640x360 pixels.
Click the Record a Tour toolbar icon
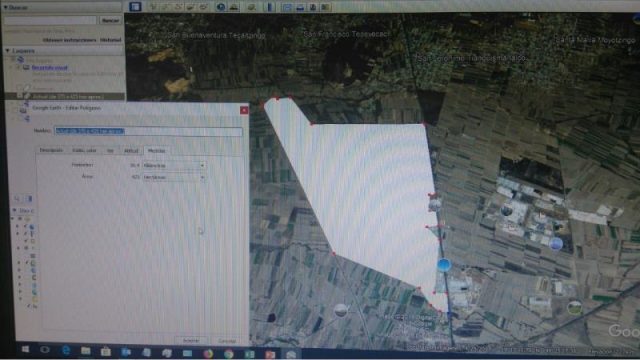(204, 7)
